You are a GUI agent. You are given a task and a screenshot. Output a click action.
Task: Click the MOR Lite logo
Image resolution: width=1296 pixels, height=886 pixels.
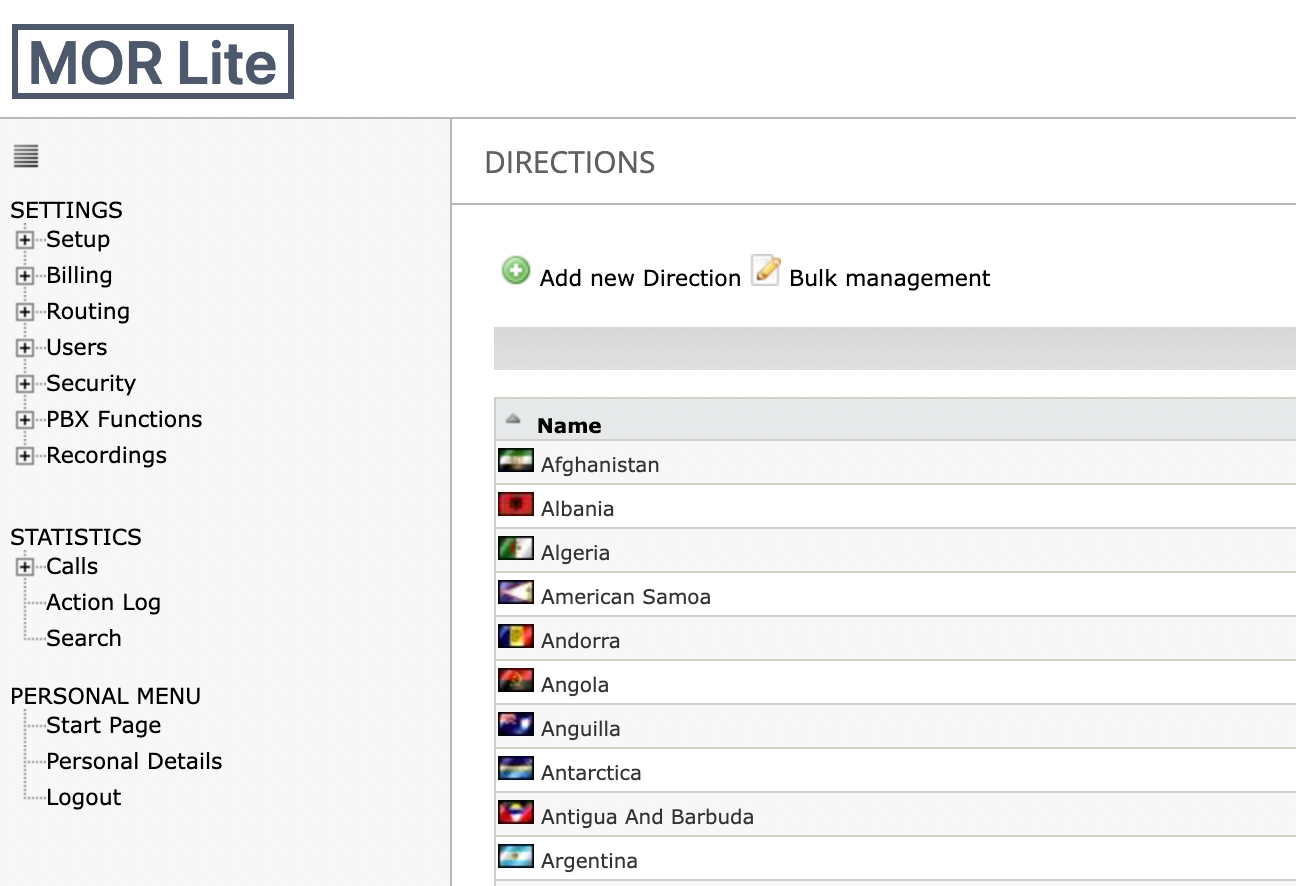click(153, 62)
